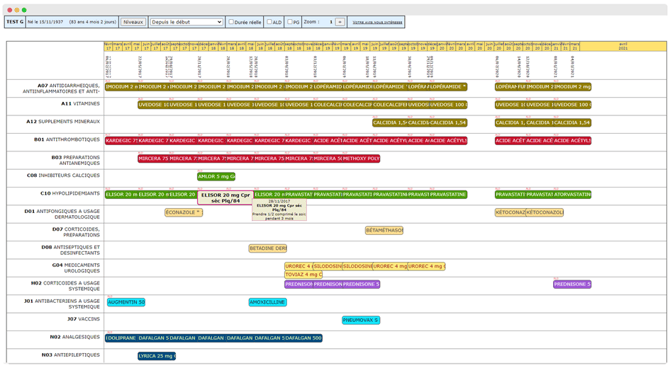Click the TOVIAZ 4 mg bar
The height and width of the screenshot is (368, 670).
click(303, 275)
